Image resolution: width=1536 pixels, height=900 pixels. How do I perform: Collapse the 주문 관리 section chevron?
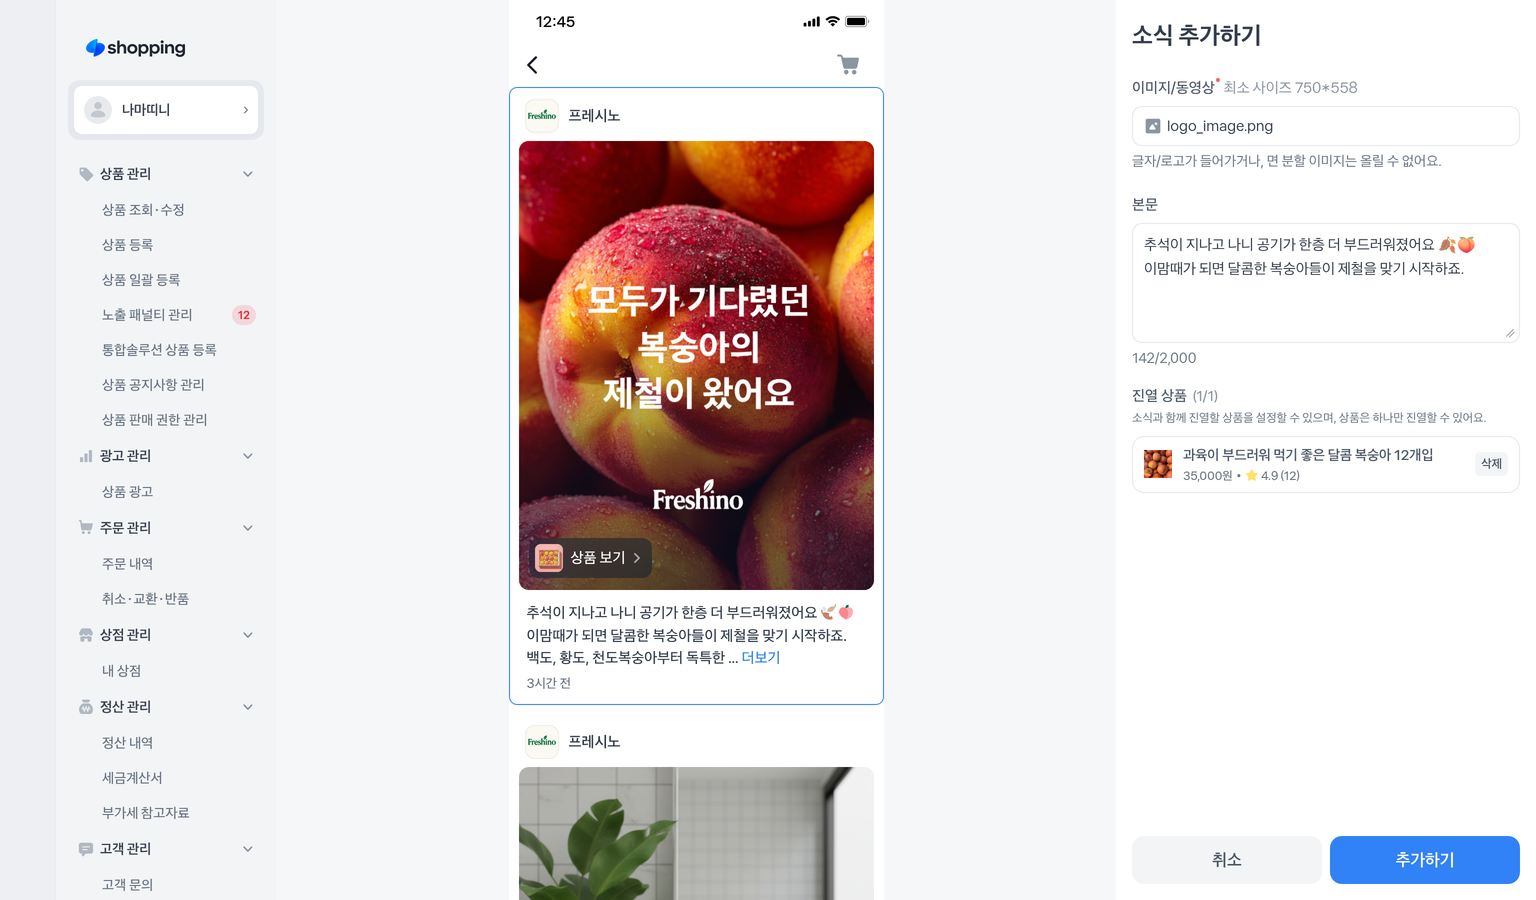[x=248, y=528]
